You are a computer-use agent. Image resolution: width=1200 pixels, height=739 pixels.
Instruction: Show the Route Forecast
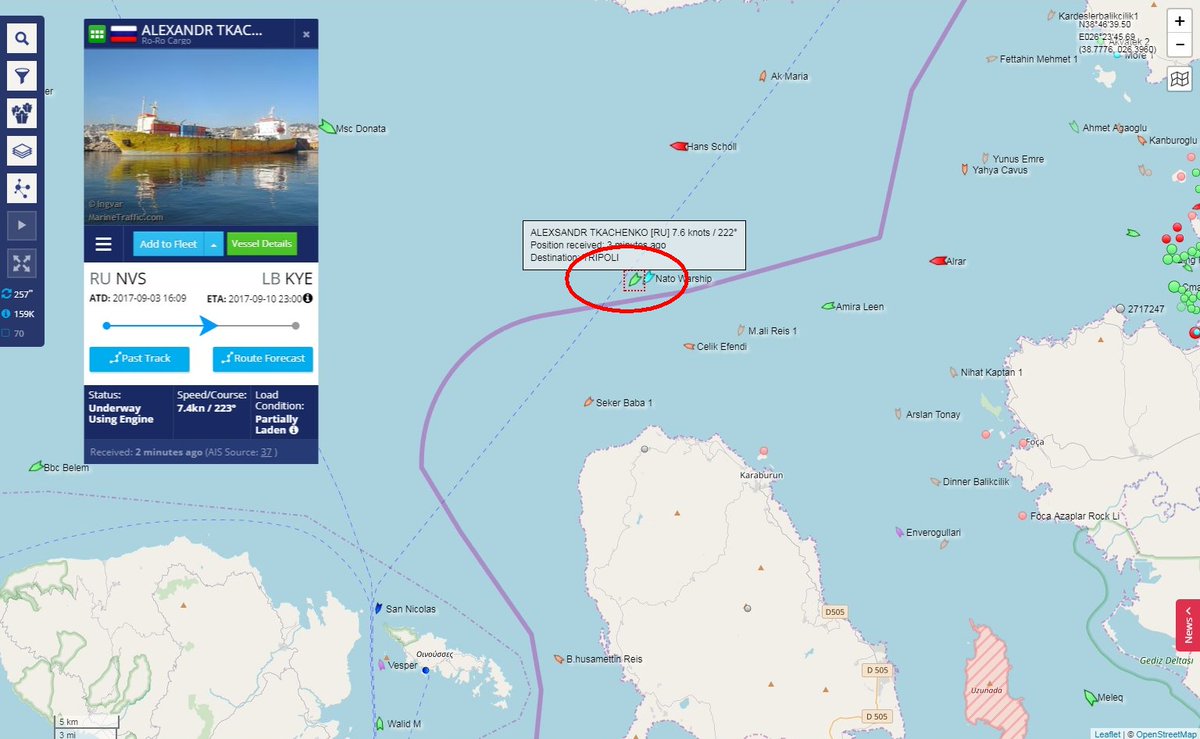click(x=263, y=358)
